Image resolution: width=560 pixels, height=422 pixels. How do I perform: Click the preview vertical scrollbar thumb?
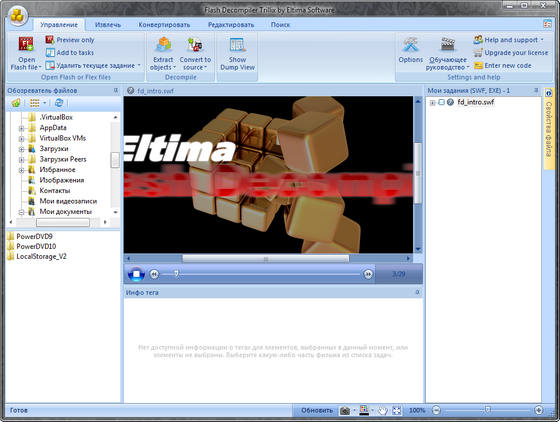tap(418, 173)
